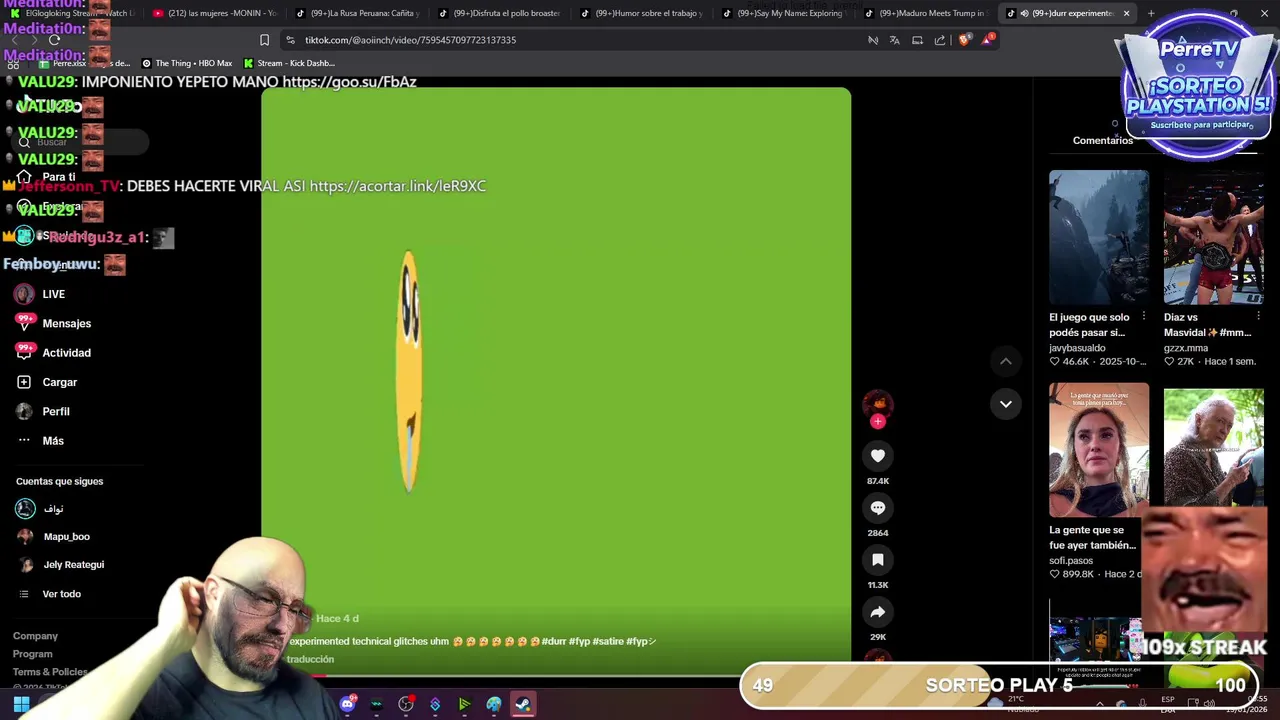Save the video with the bookmark icon

point(878,560)
